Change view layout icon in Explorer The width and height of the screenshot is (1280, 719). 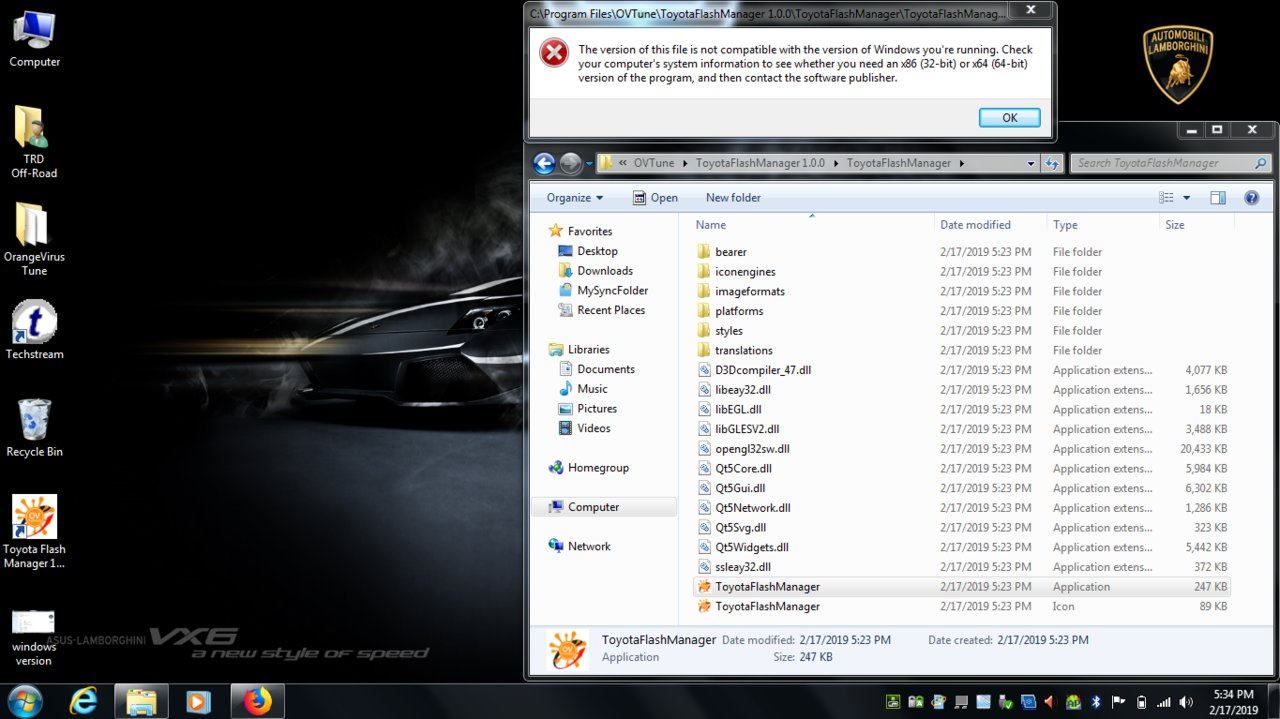[x=1166, y=198]
